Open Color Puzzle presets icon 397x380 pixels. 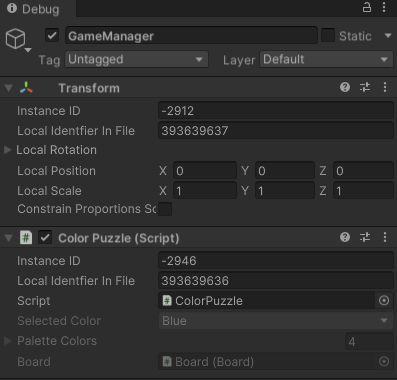[365, 237]
